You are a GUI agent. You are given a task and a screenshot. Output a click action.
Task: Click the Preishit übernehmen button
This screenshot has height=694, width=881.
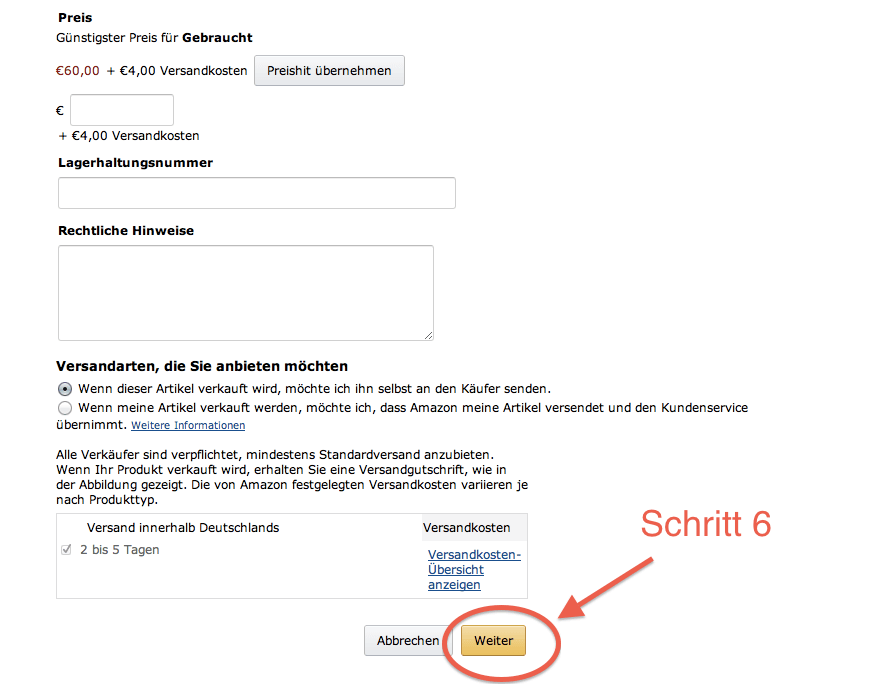[x=329, y=71]
